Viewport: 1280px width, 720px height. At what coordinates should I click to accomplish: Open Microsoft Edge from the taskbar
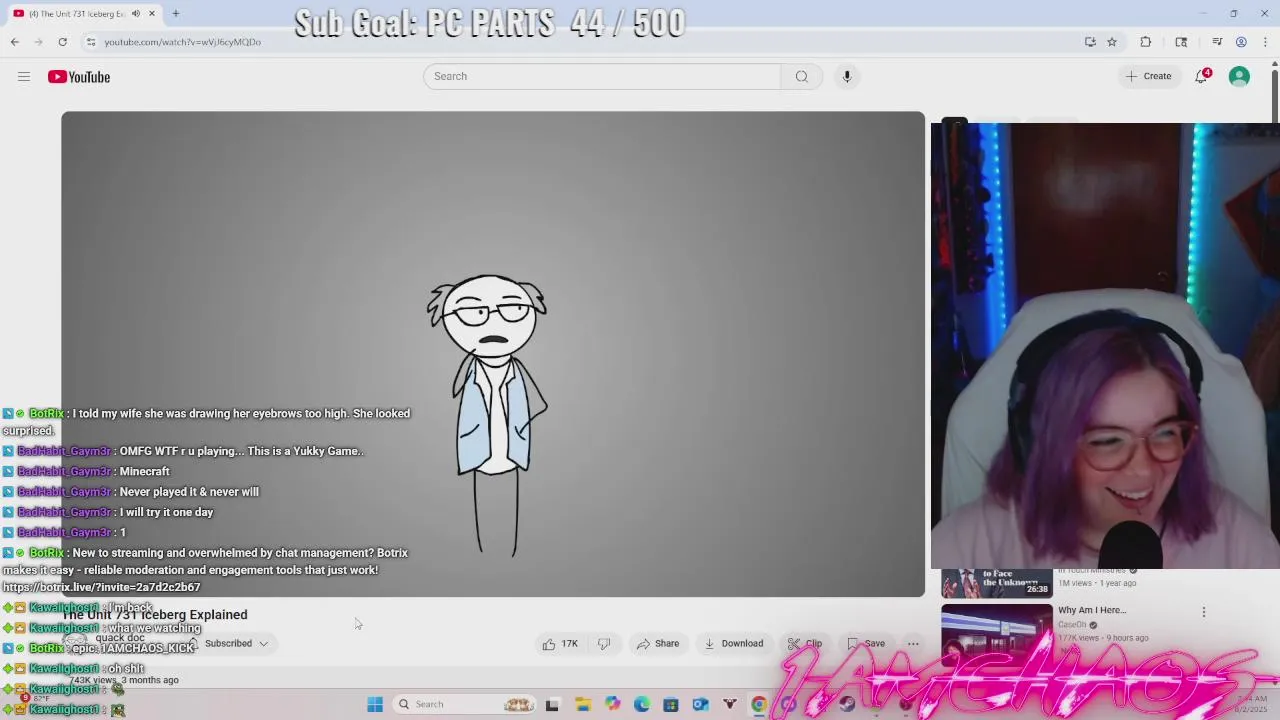pyautogui.click(x=642, y=704)
